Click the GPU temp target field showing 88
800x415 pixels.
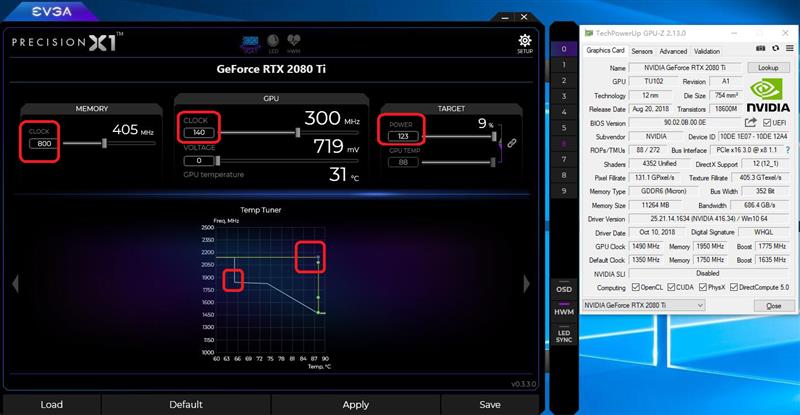(x=403, y=162)
